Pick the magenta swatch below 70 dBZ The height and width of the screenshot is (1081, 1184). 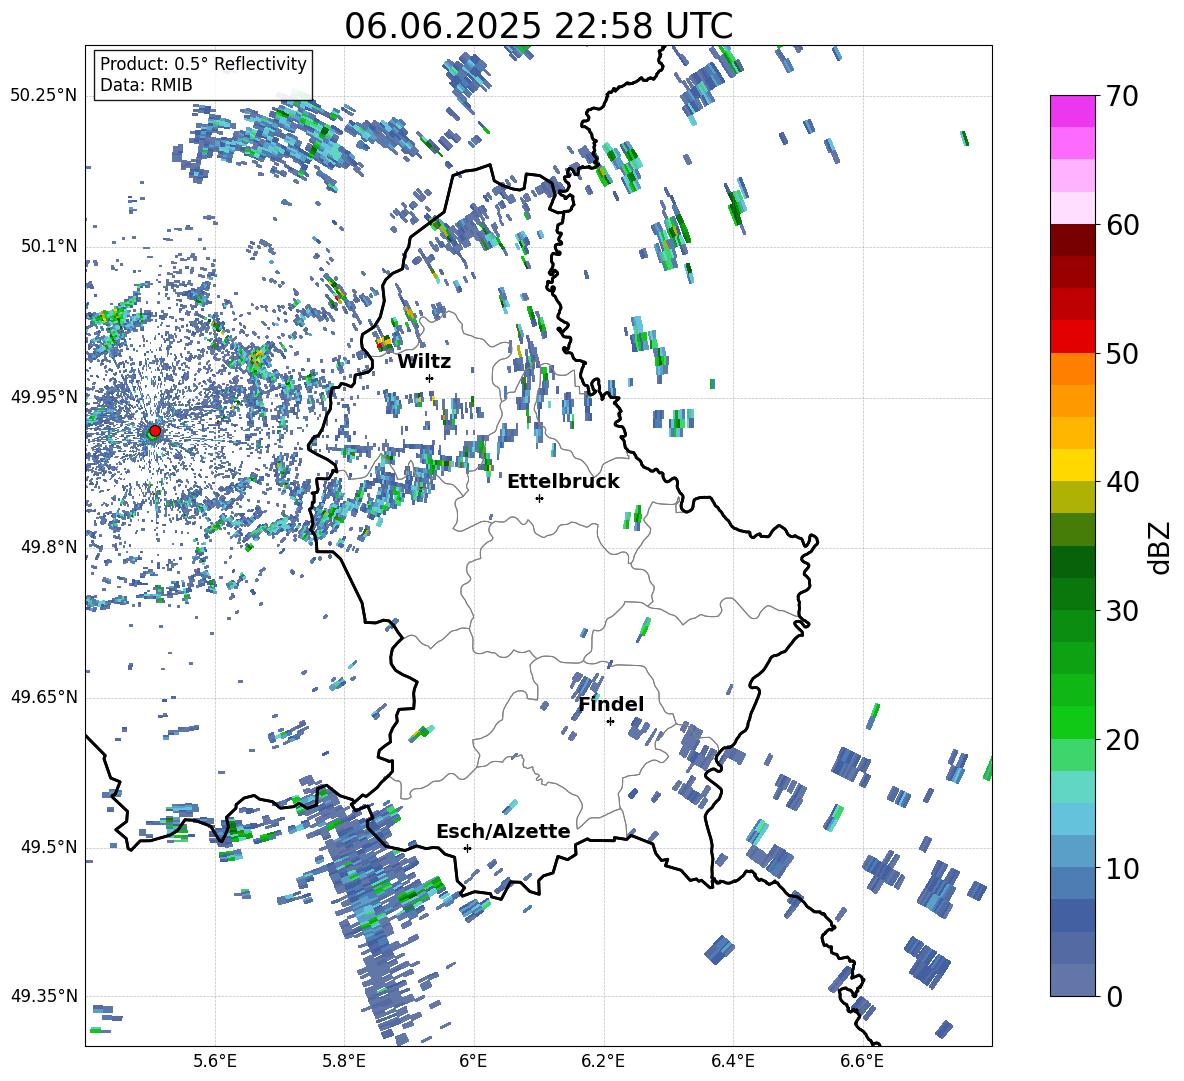[x=1073, y=112]
